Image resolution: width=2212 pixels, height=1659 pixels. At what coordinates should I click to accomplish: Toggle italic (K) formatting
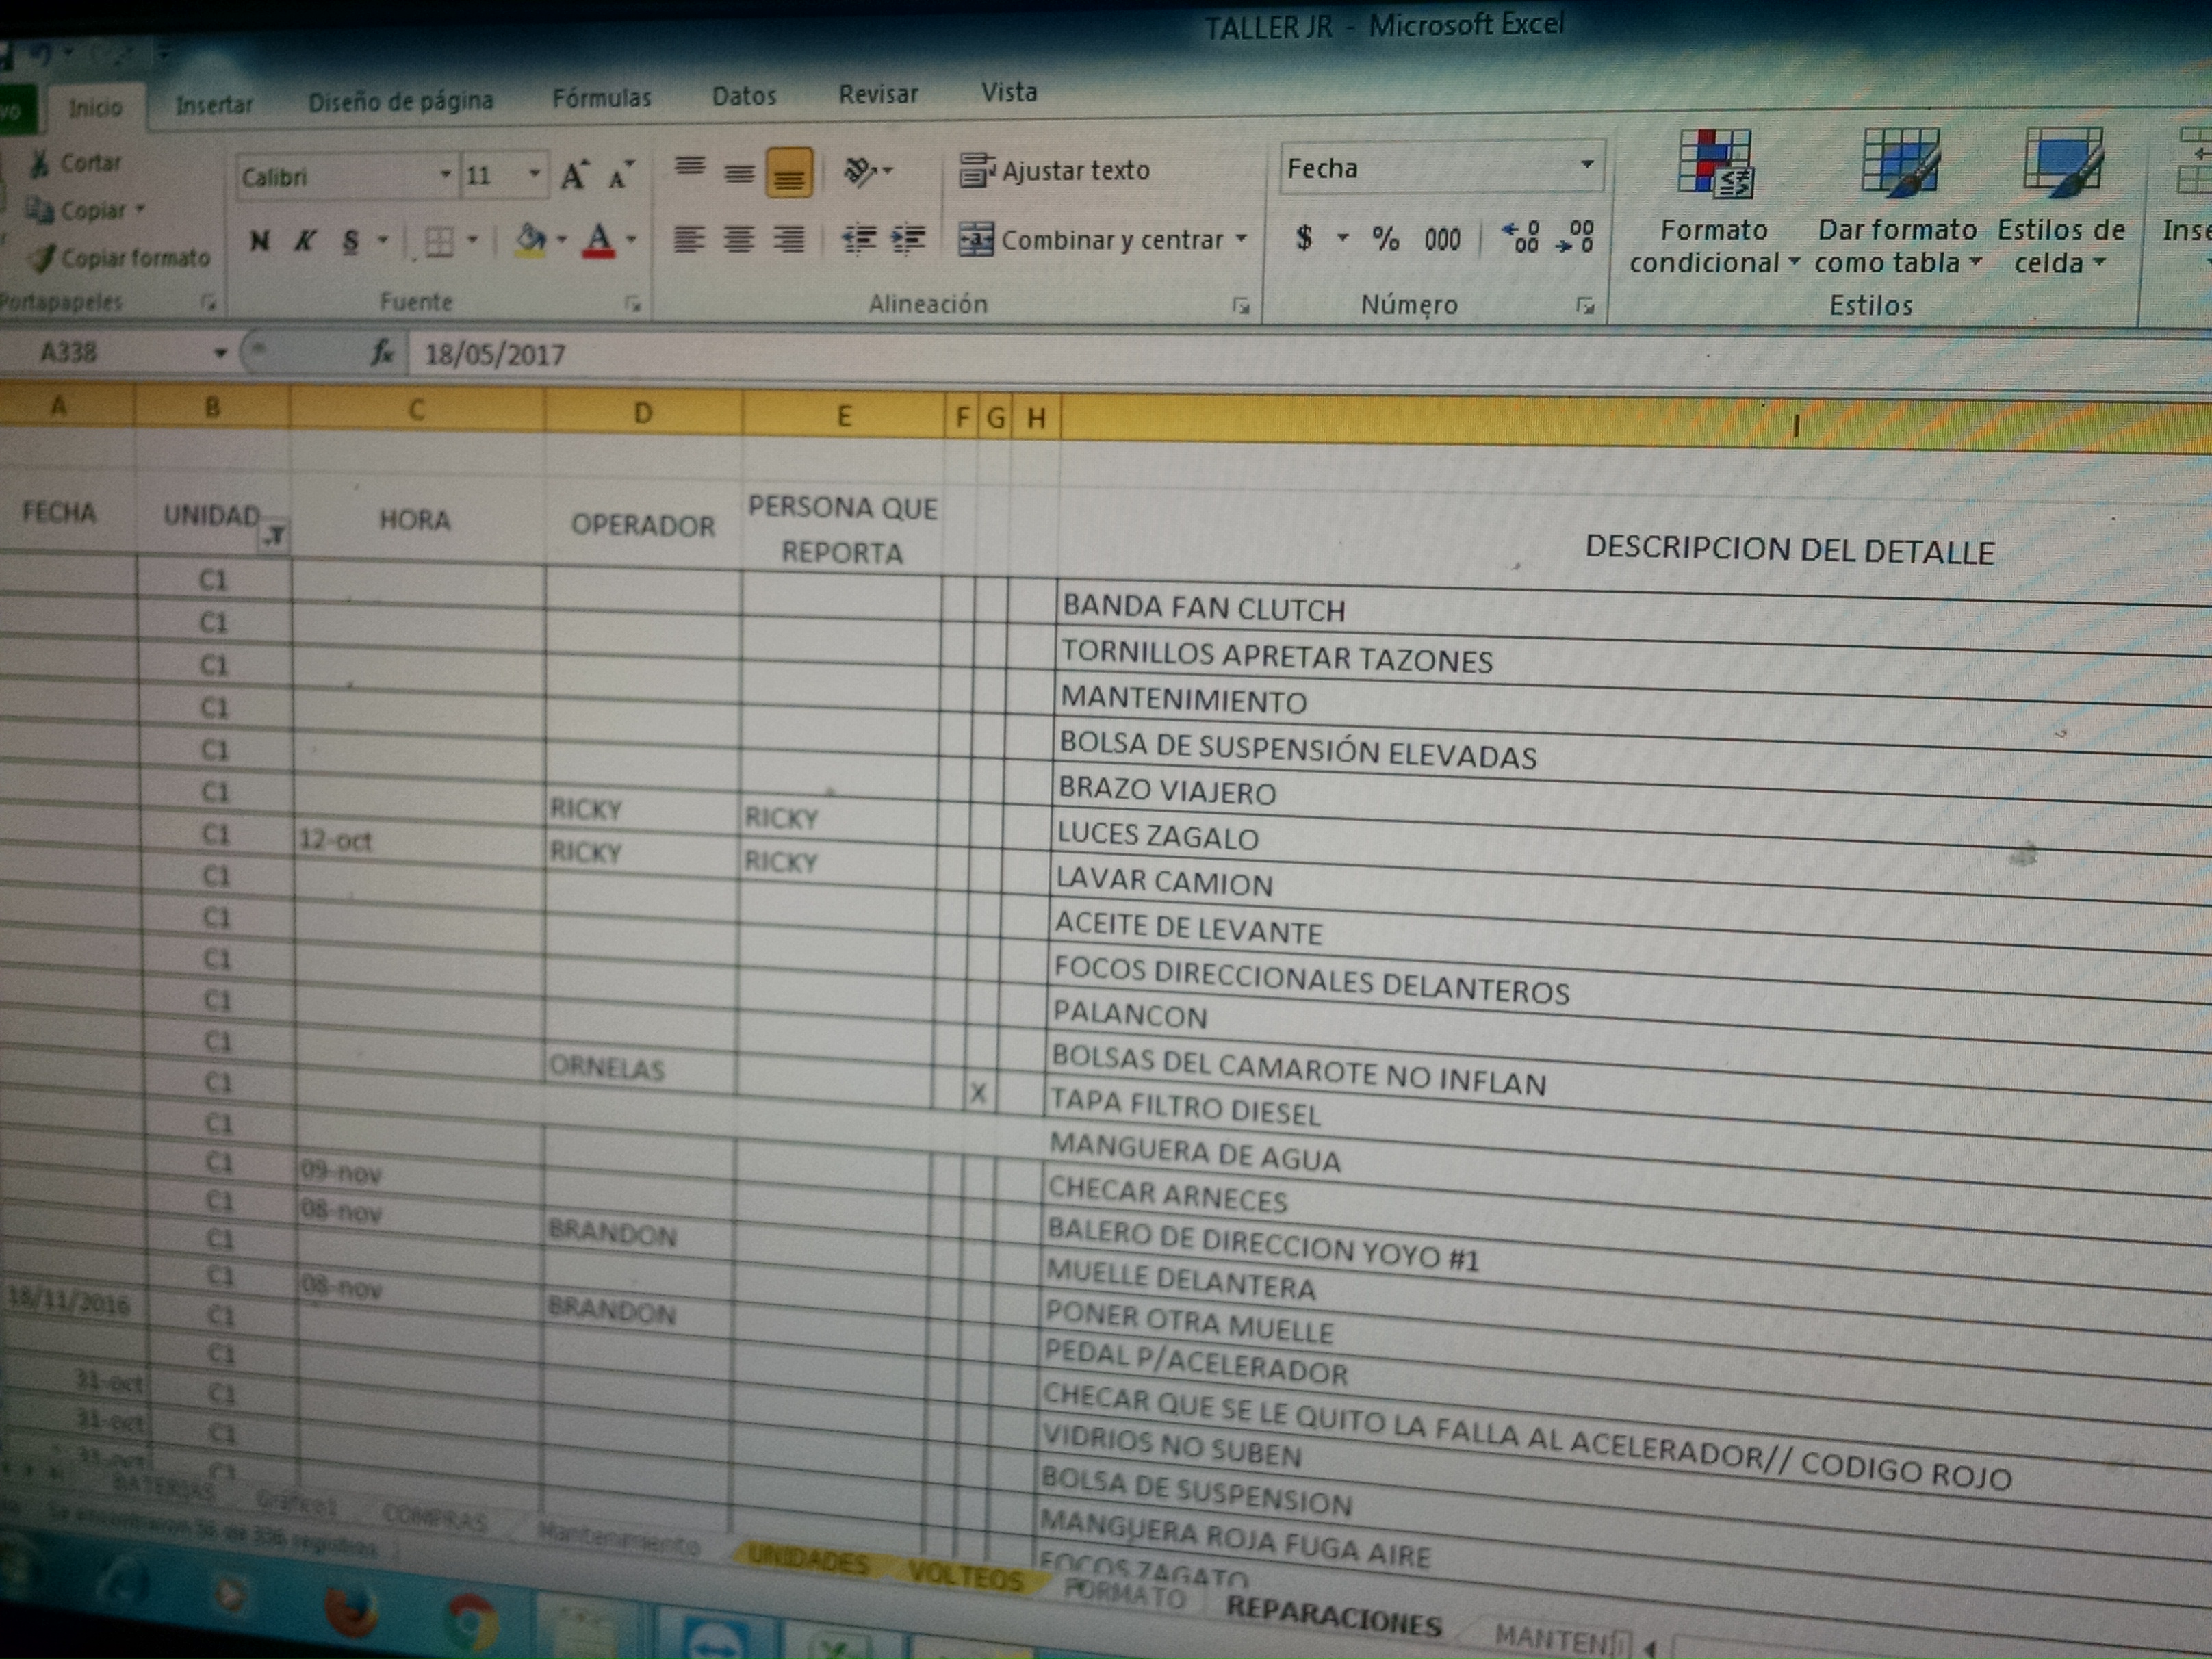305,240
